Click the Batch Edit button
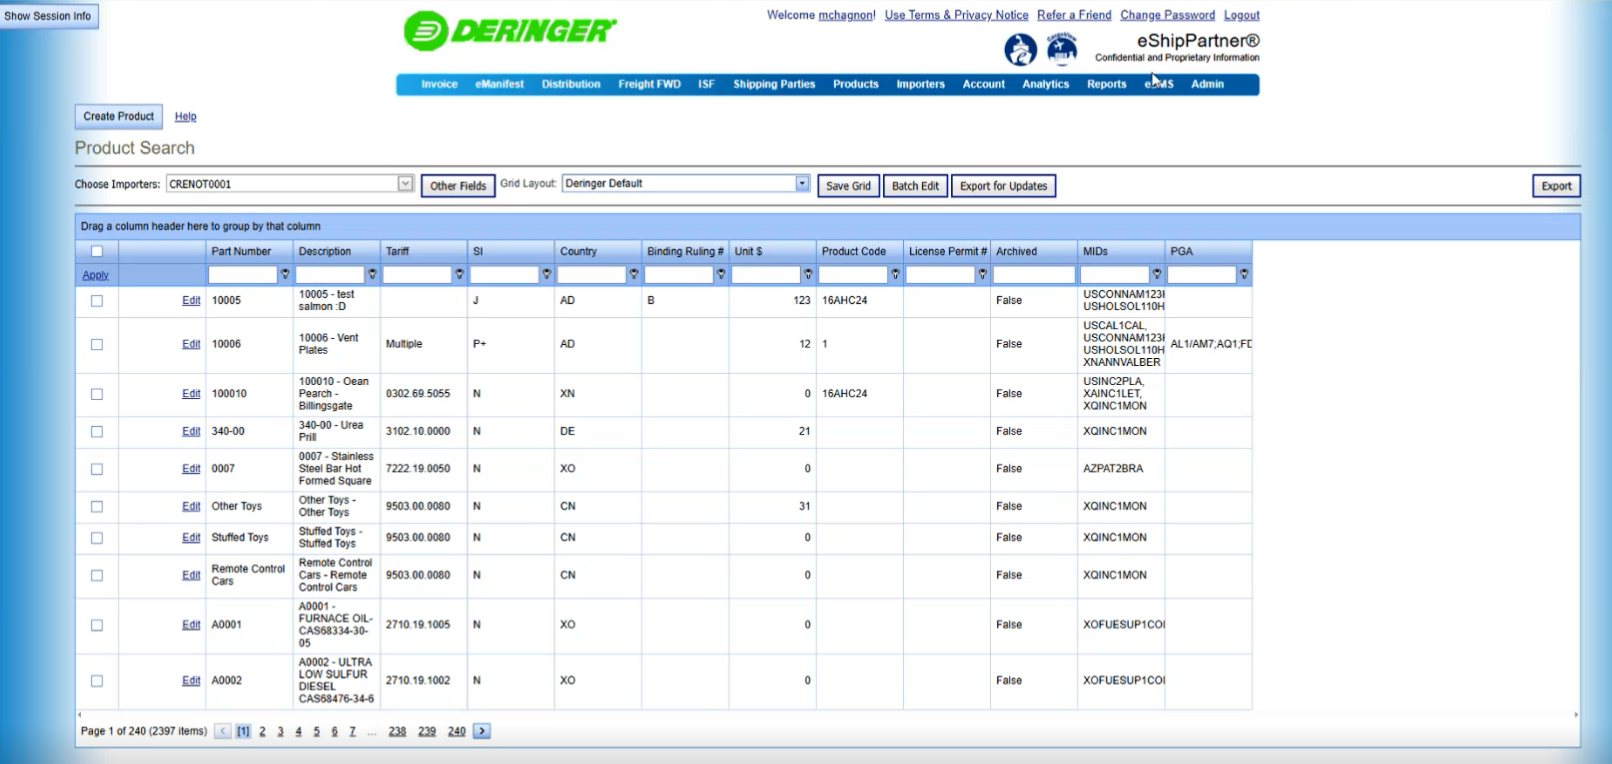Image resolution: width=1612 pixels, height=764 pixels. point(915,186)
